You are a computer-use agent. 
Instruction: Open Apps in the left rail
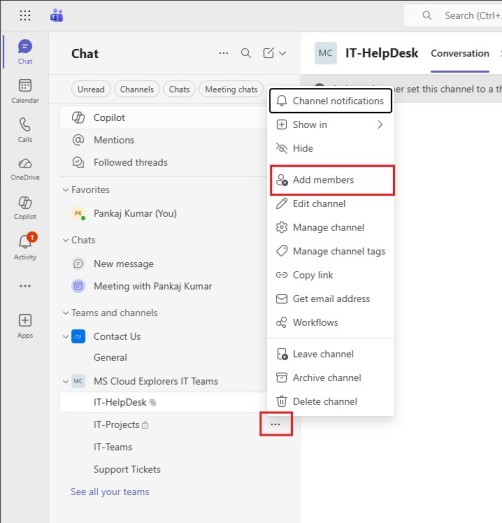coord(25,326)
